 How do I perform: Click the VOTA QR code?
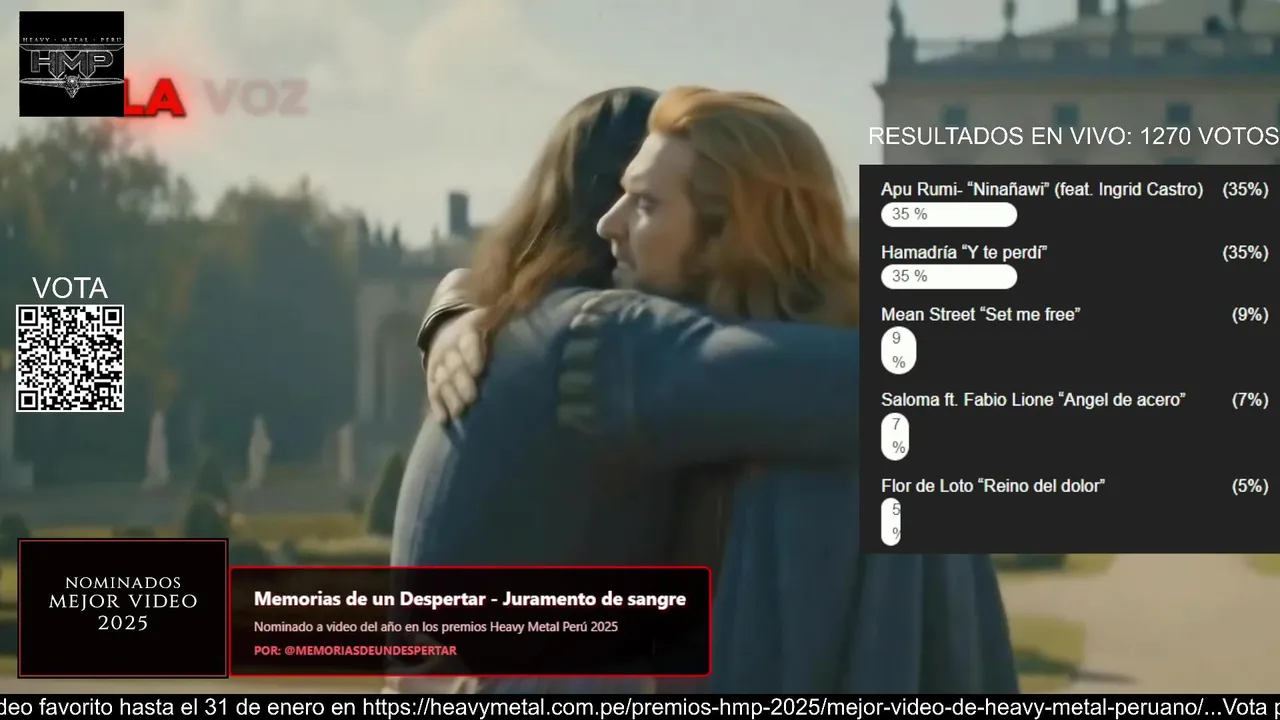(x=70, y=358)
